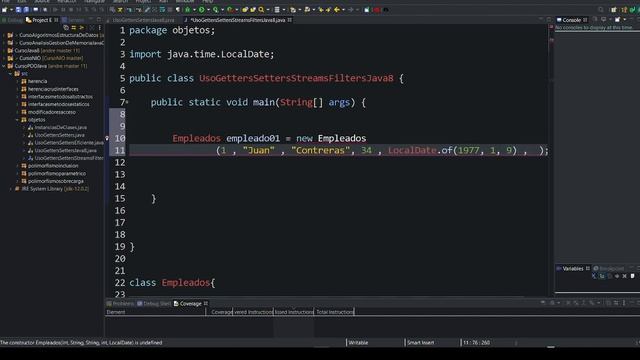Click "Writable" in the status bar
This screenshot has width=640, height=360.
click(x=358, y=343)
